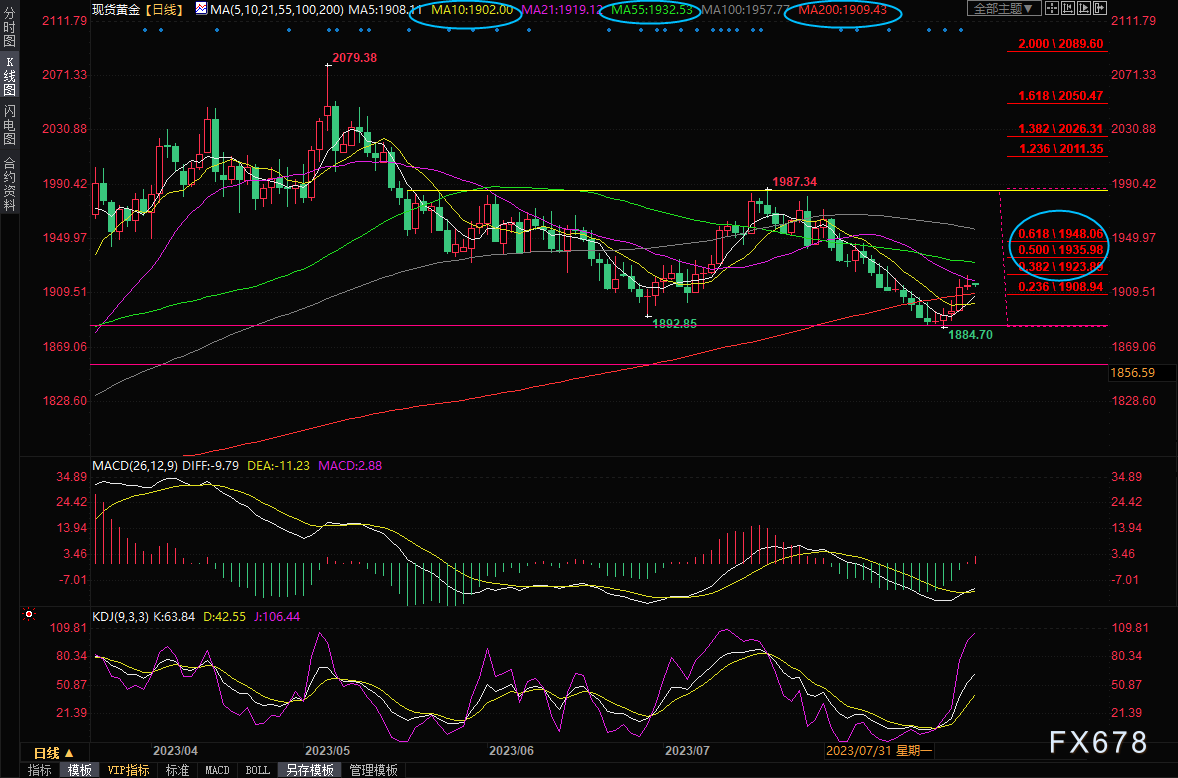
Task: Apply the BOLL template
Action: 257,770
